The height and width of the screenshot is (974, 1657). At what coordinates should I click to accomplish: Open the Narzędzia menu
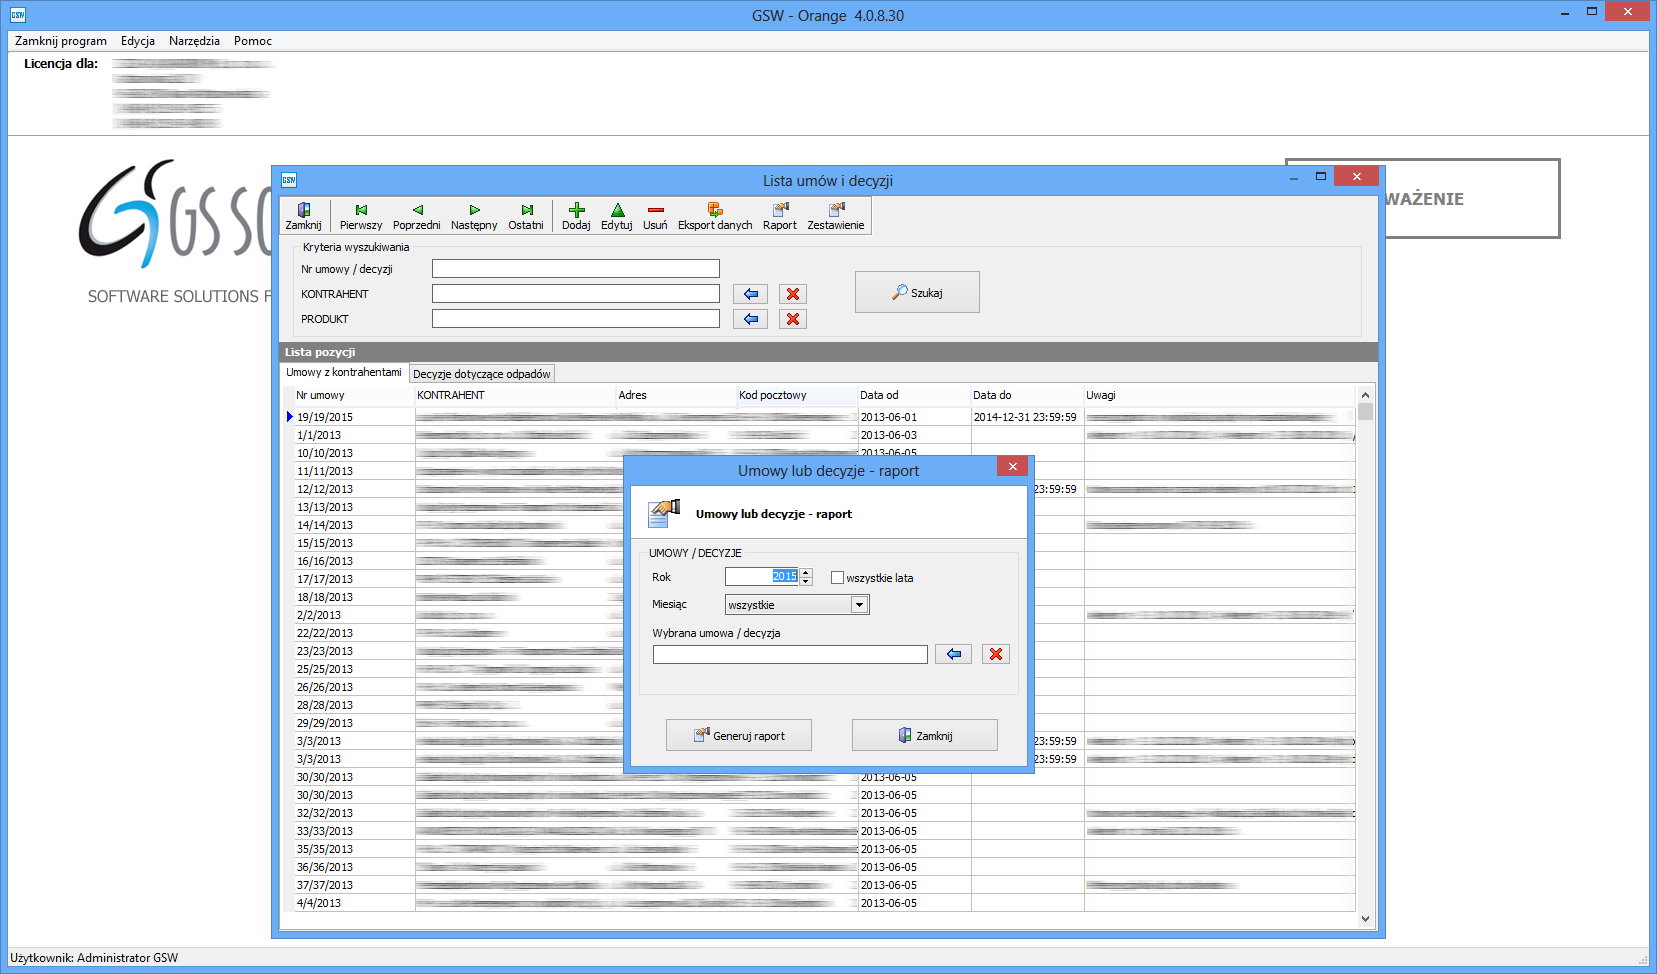(194, 41)
